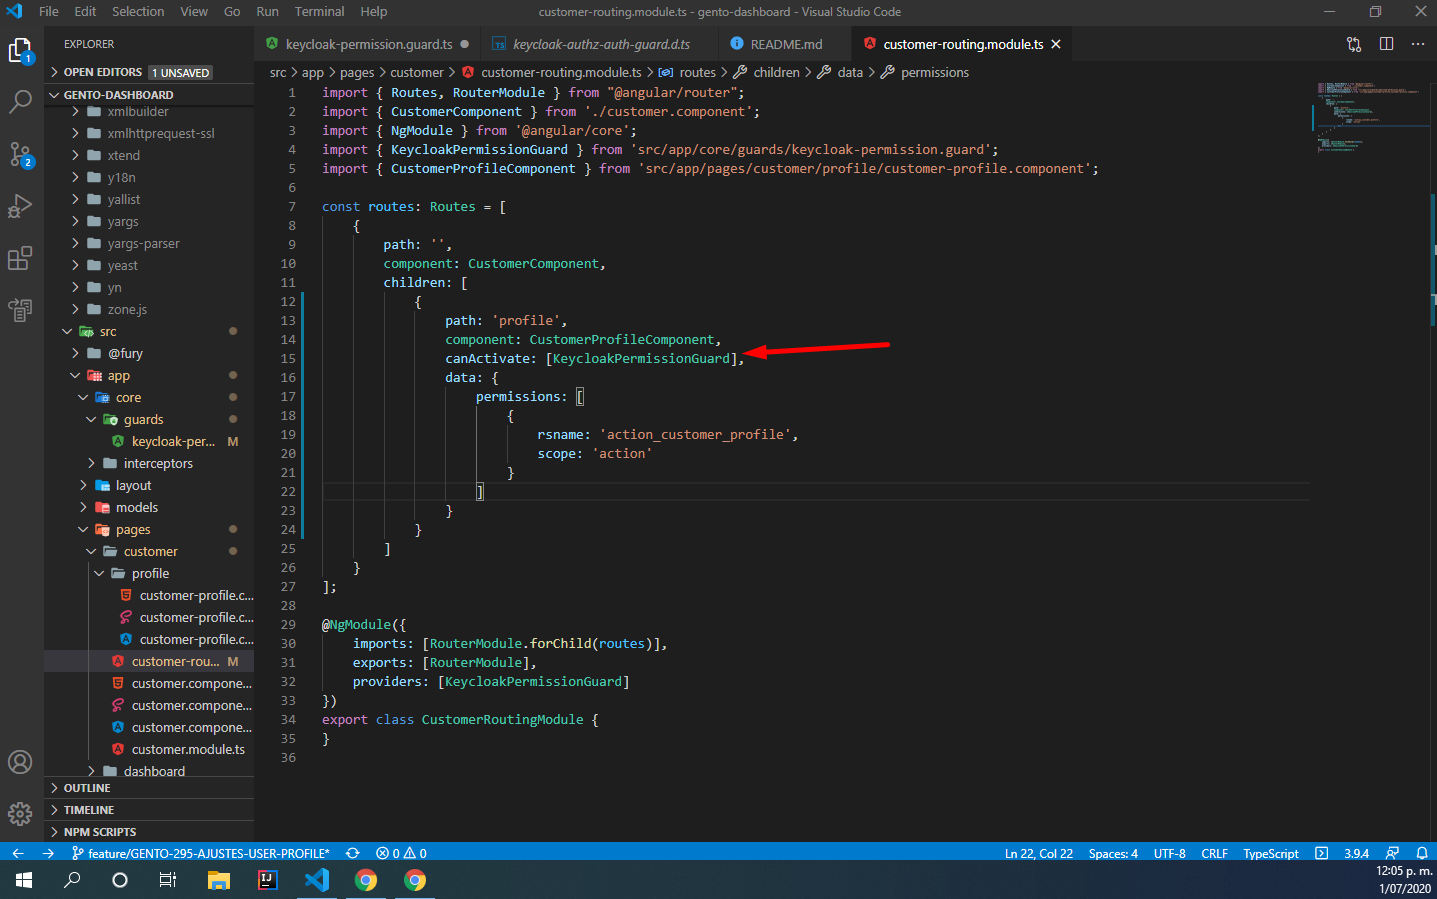Close the customer-routing.module.ts tab
1437x899 pixels.
(x=1055, y=44)
